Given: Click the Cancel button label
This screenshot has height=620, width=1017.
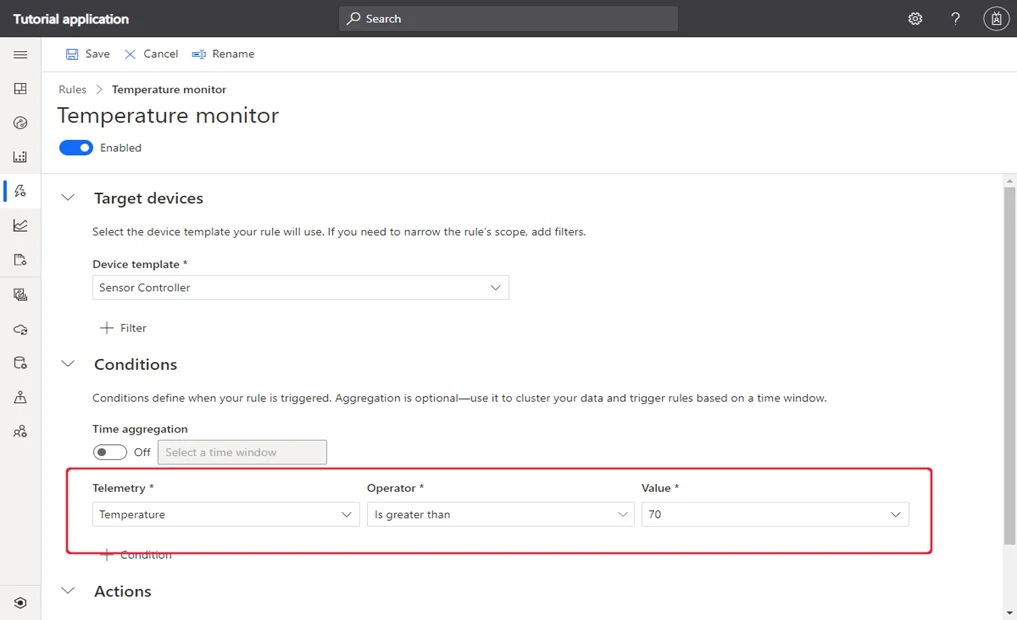Looking at the screenshot, I should (x=160, y=54).
